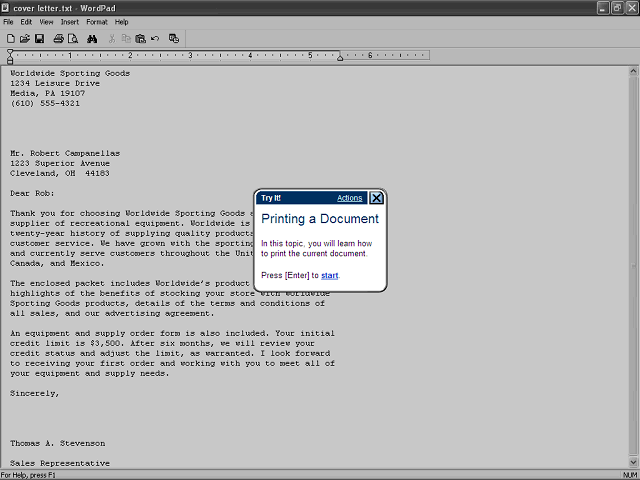
Task: Close the Try It popup with its X button
Action: pyautogui.click(x=376, y=198)
